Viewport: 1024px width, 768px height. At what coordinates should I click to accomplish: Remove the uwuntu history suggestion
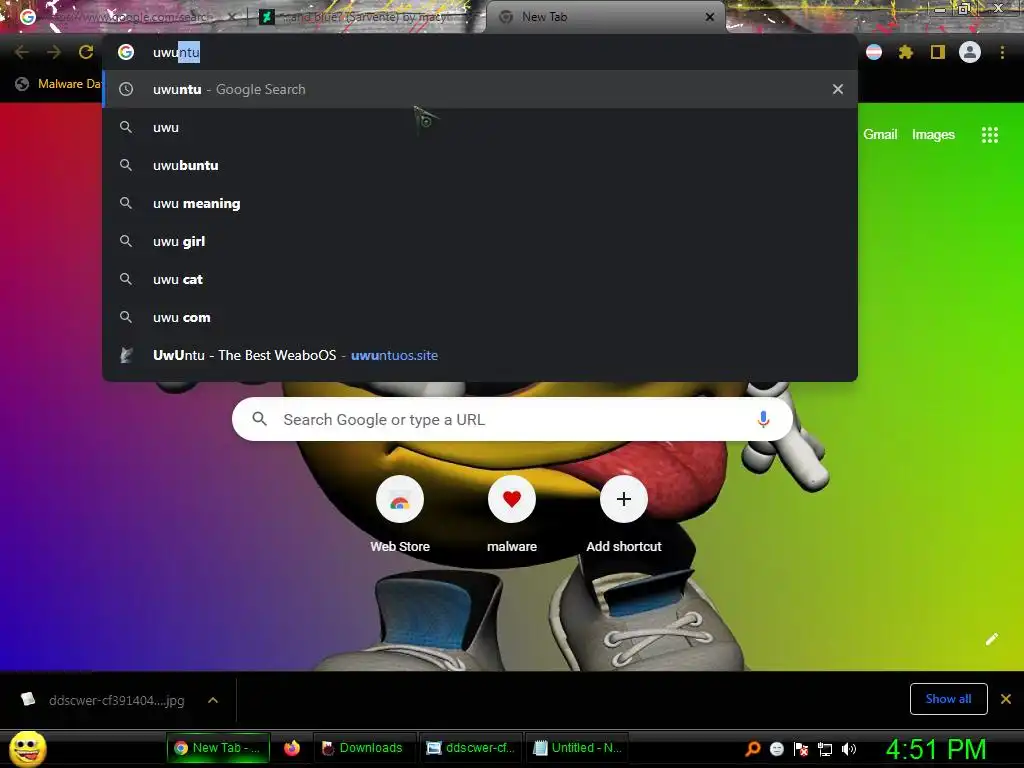838,89
